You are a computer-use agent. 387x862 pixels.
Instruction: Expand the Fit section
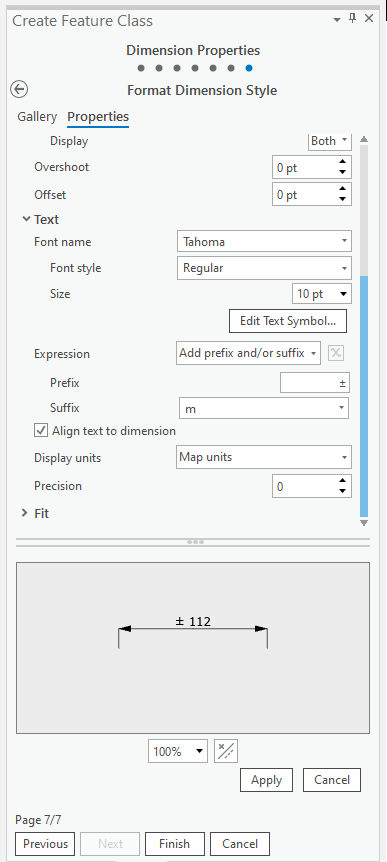[x=25, y=513]
